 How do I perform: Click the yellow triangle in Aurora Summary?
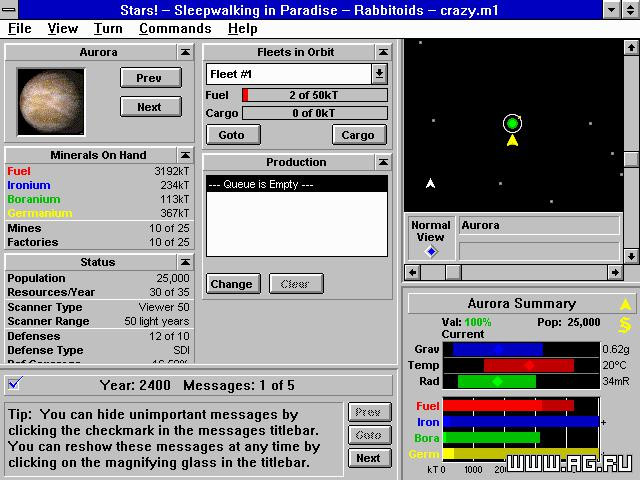click(625, 304)
